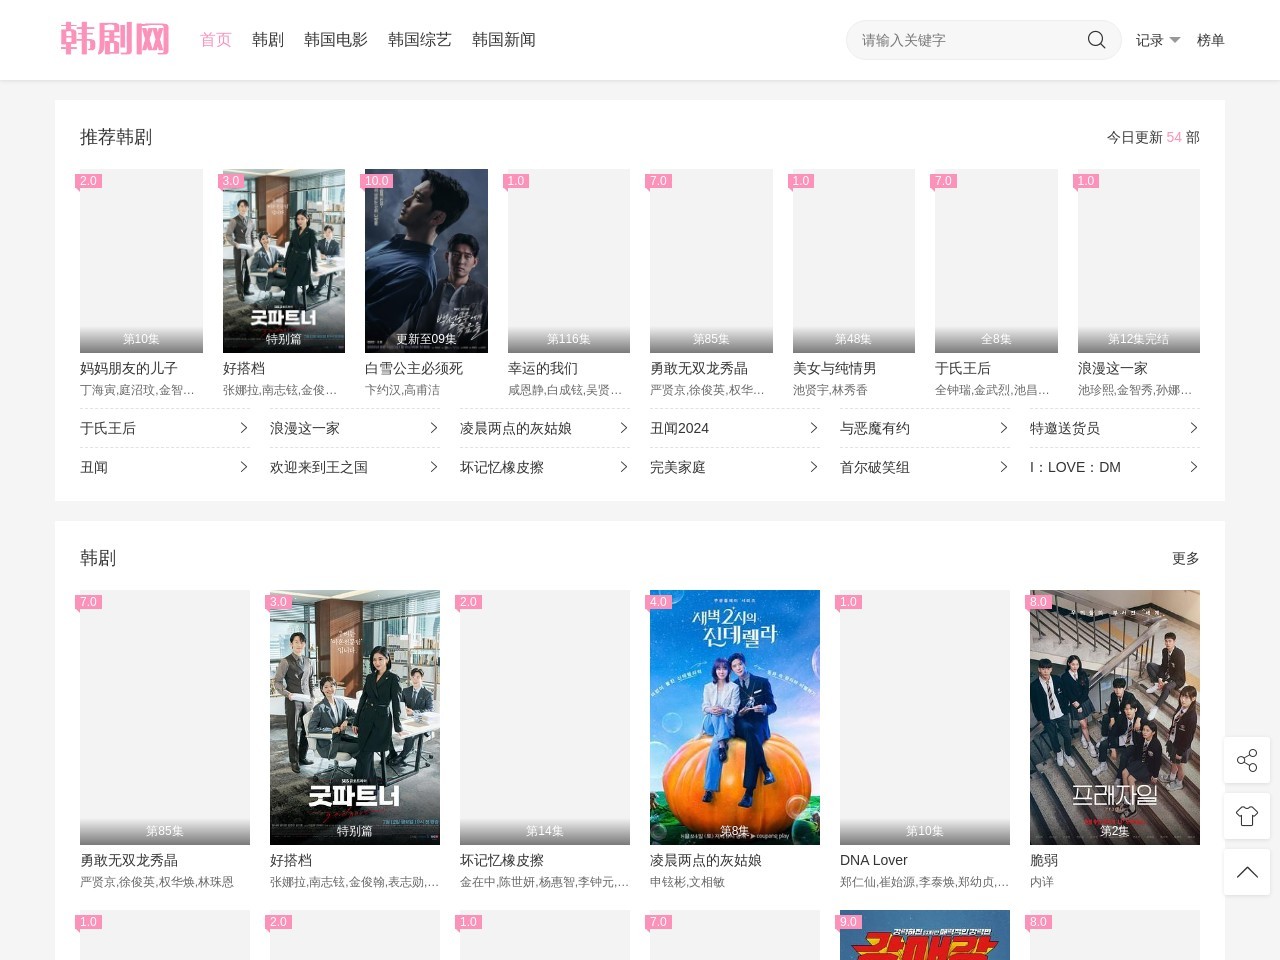Open the share icon on right sidebar
1280x960 pixels.
coord(1247,760)
